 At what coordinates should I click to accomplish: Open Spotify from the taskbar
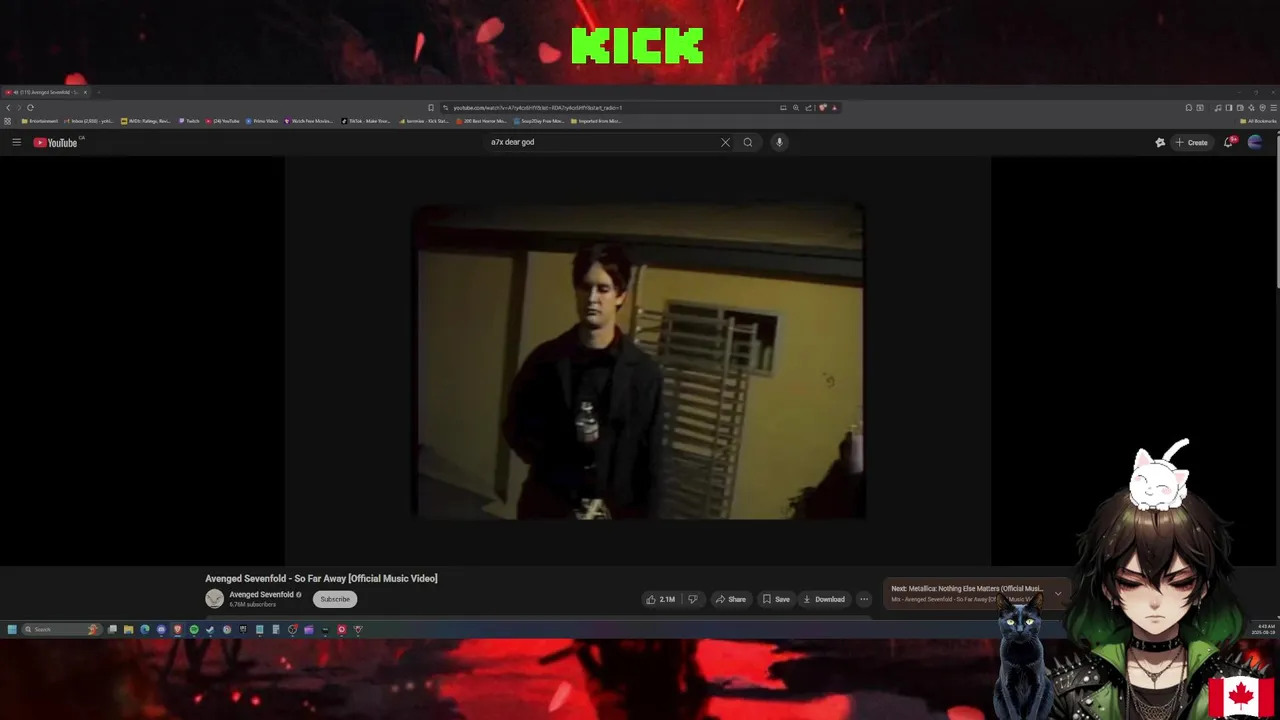point(194,629)
